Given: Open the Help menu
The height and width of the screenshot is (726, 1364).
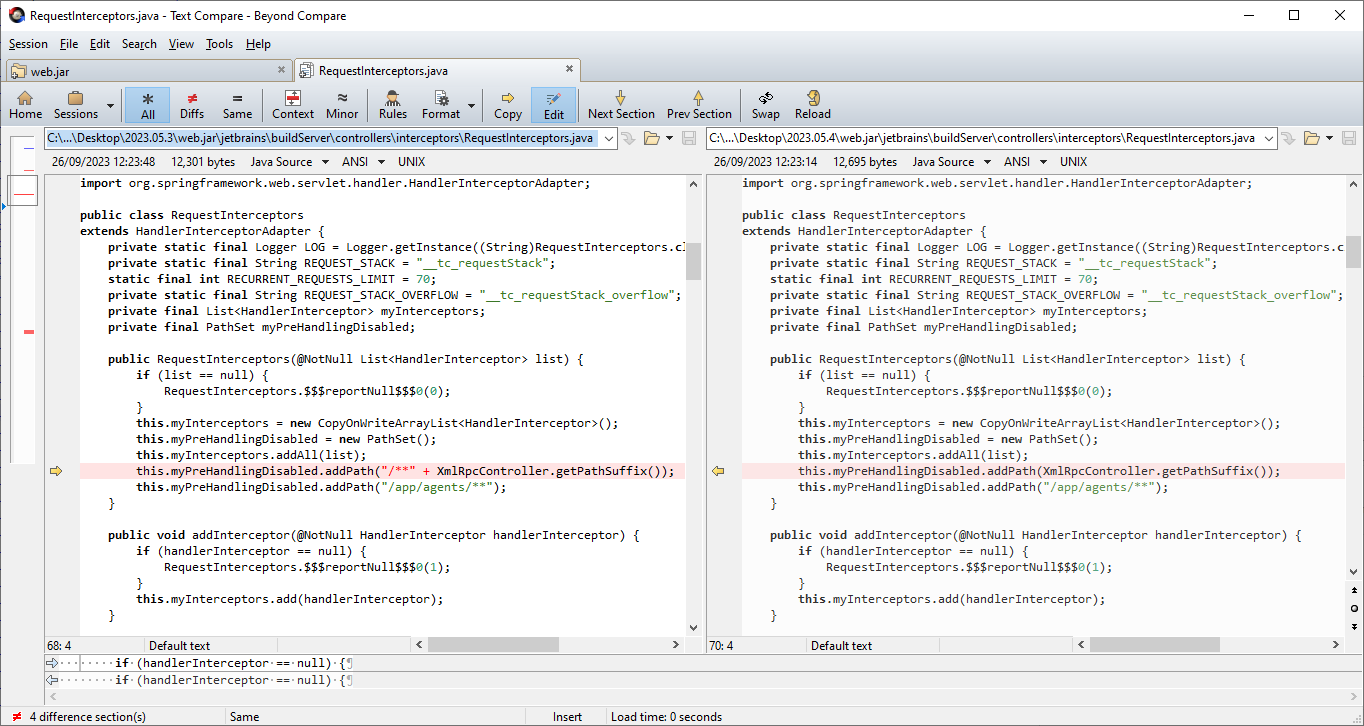Looking at the screenshot, I should pyautogui.click(x=258, y=44).
